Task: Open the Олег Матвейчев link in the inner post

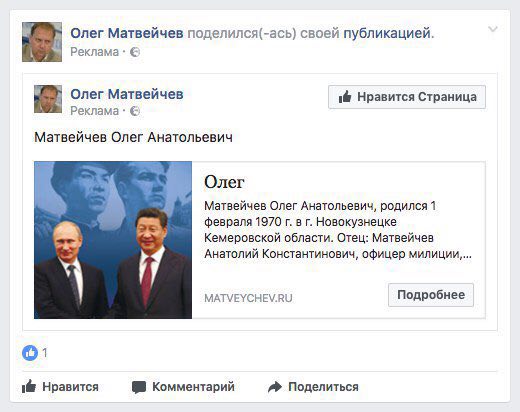Action: click(x=127, y=94)
